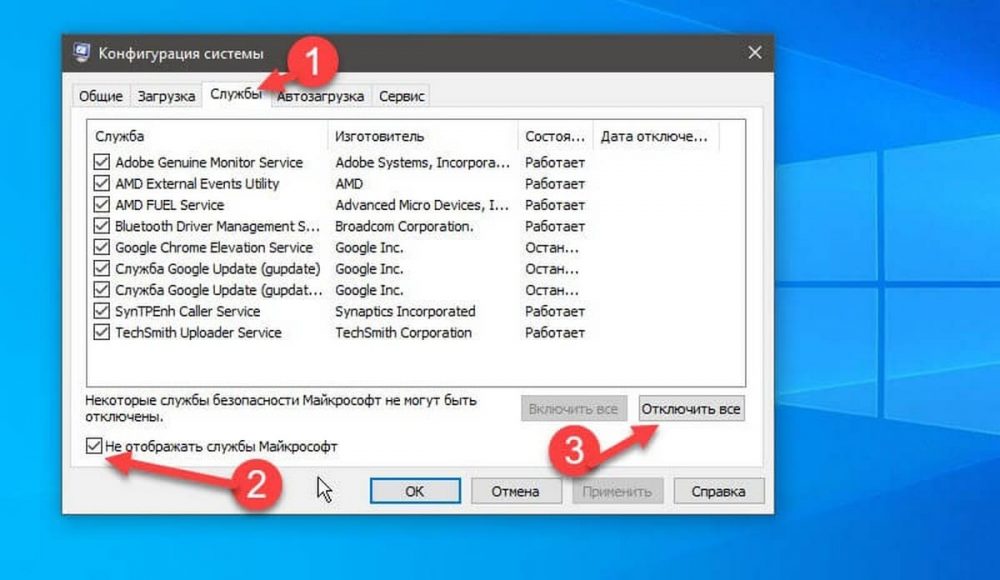Click the Отключить все button
Screen dimensions: 1000x580
click(x=691, y=409)
